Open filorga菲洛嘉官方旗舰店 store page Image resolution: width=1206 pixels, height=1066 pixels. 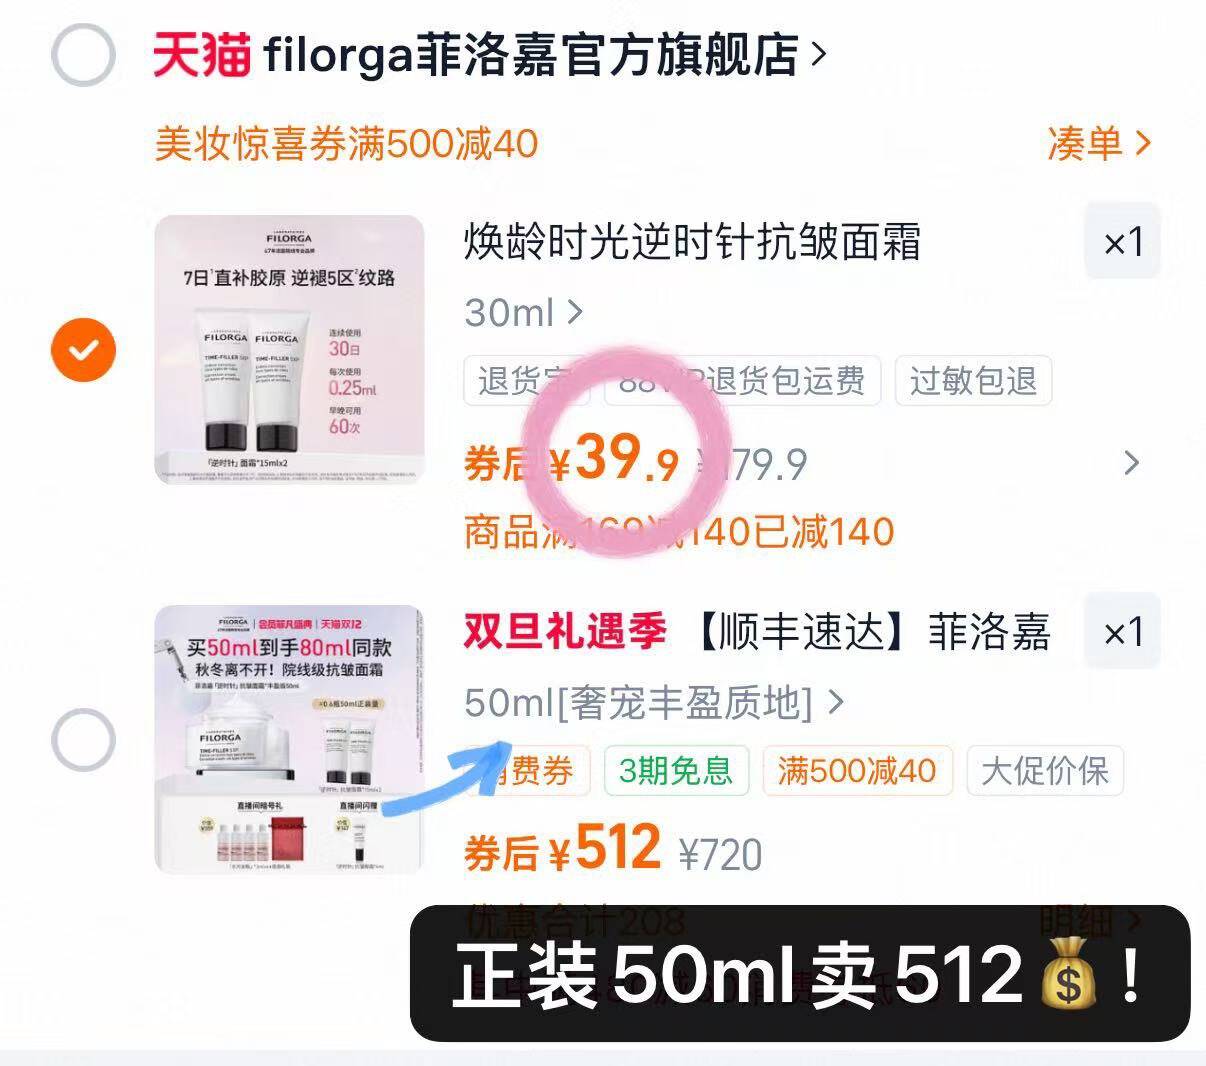[x=545, y=55]
